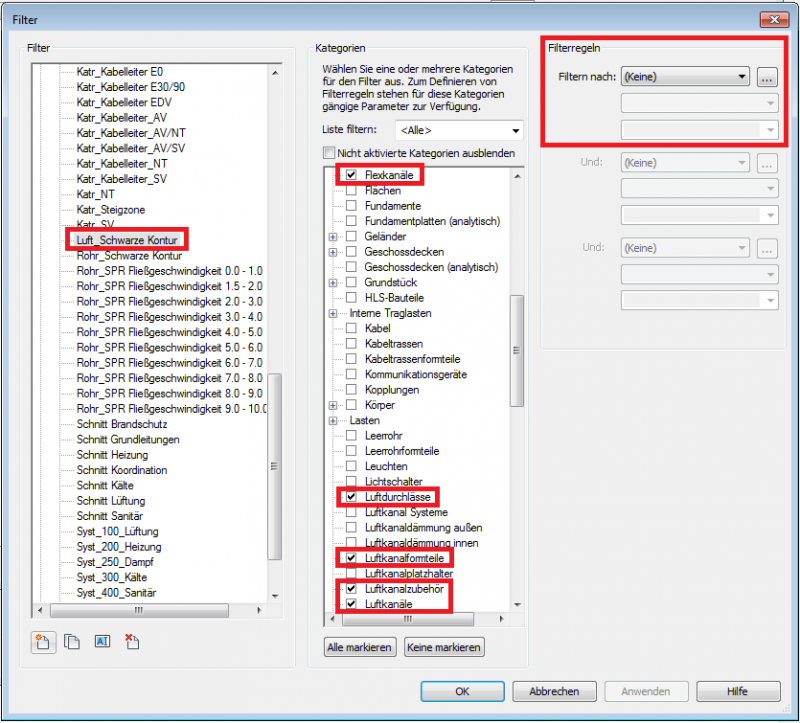Click the 'Keine markieren' button
Image resolution: width=800 pixels, height=723 pixels.
pos(444,647)
